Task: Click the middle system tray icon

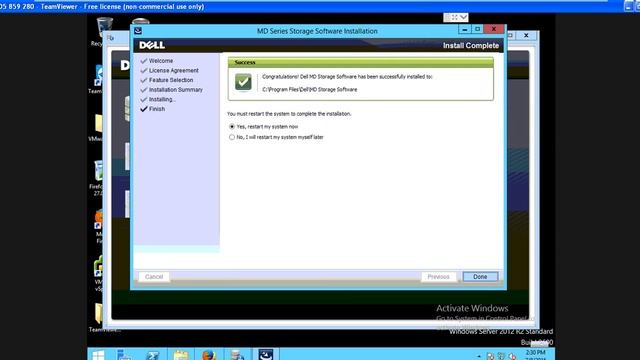Action: (x=501, y=356)
